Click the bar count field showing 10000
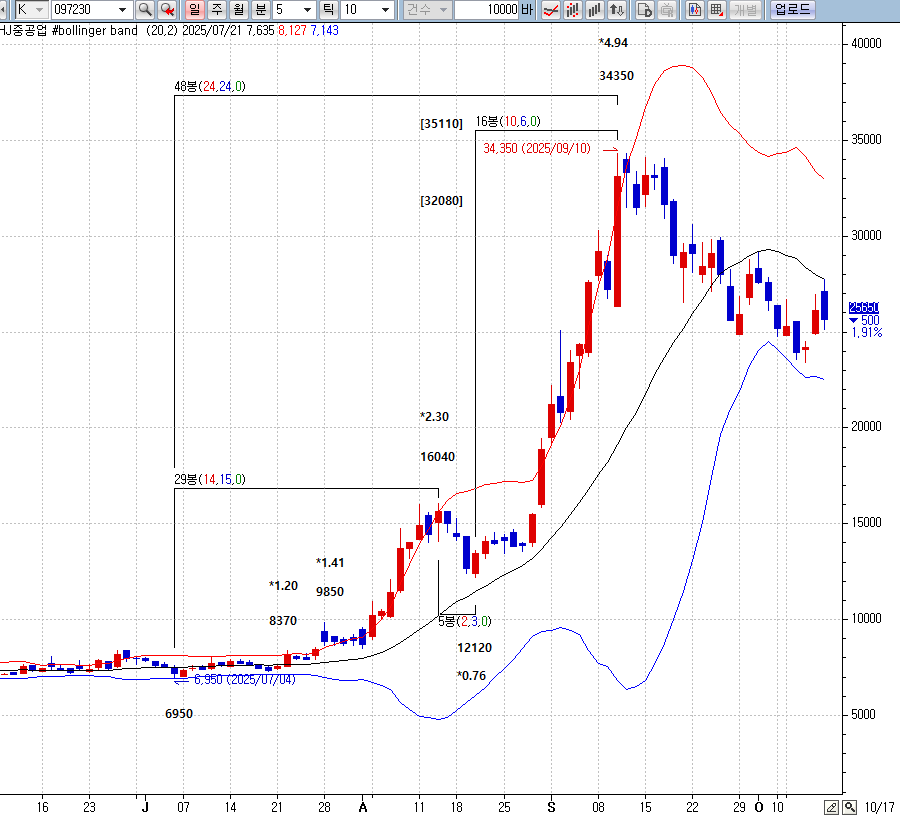The image size is (900, 816). (x=486, y=10)
